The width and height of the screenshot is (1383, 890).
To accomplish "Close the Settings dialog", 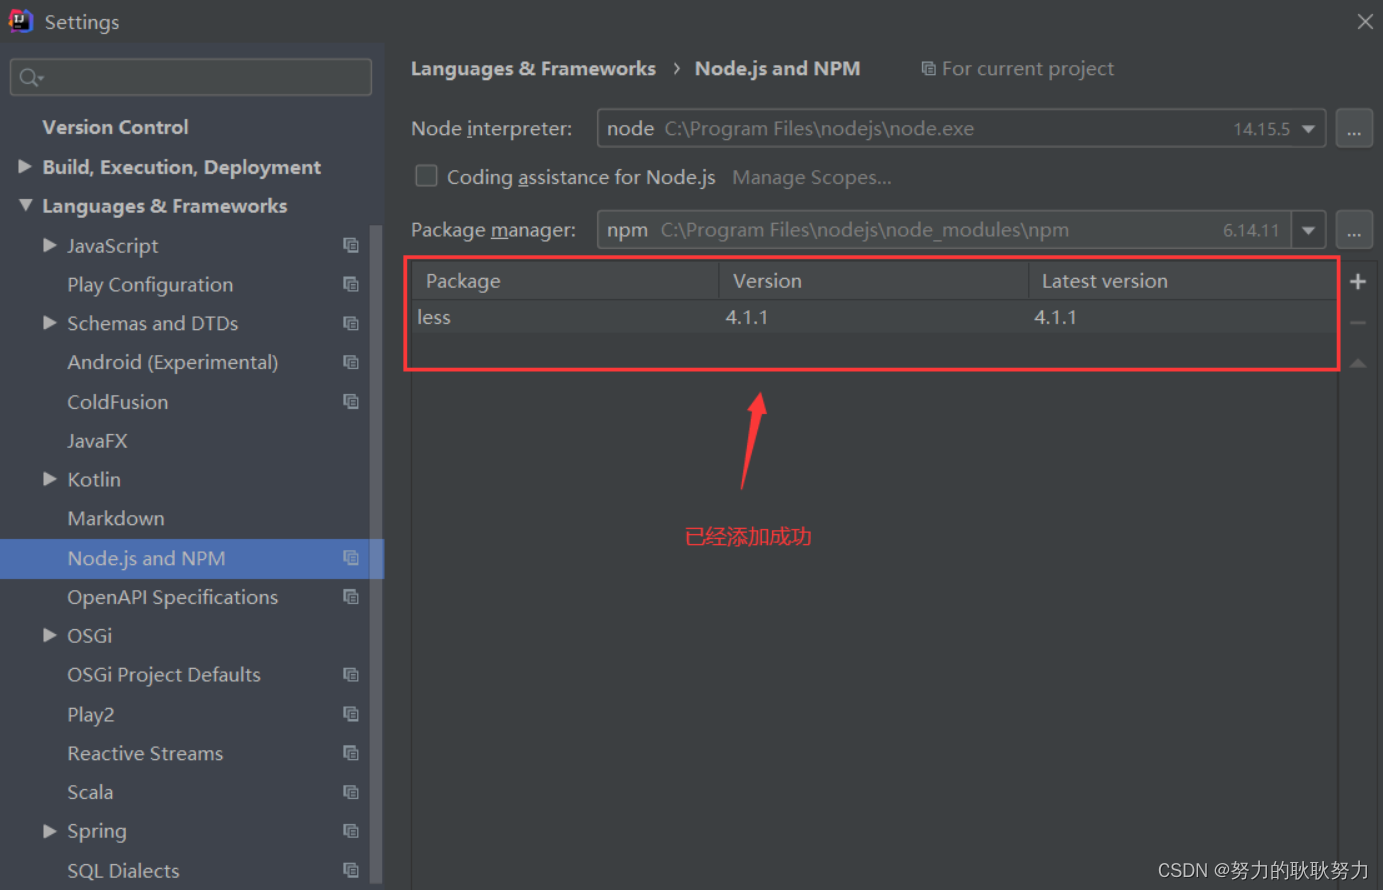I will point(1365,21).
